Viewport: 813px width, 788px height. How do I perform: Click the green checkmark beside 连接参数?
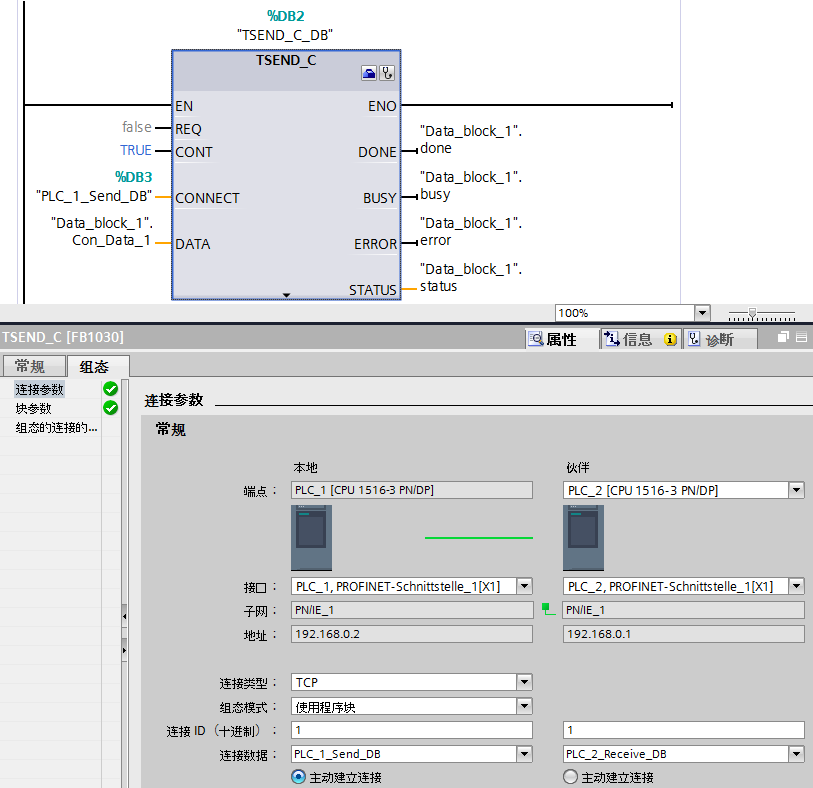pyautogui.click(x=110, y=389)
